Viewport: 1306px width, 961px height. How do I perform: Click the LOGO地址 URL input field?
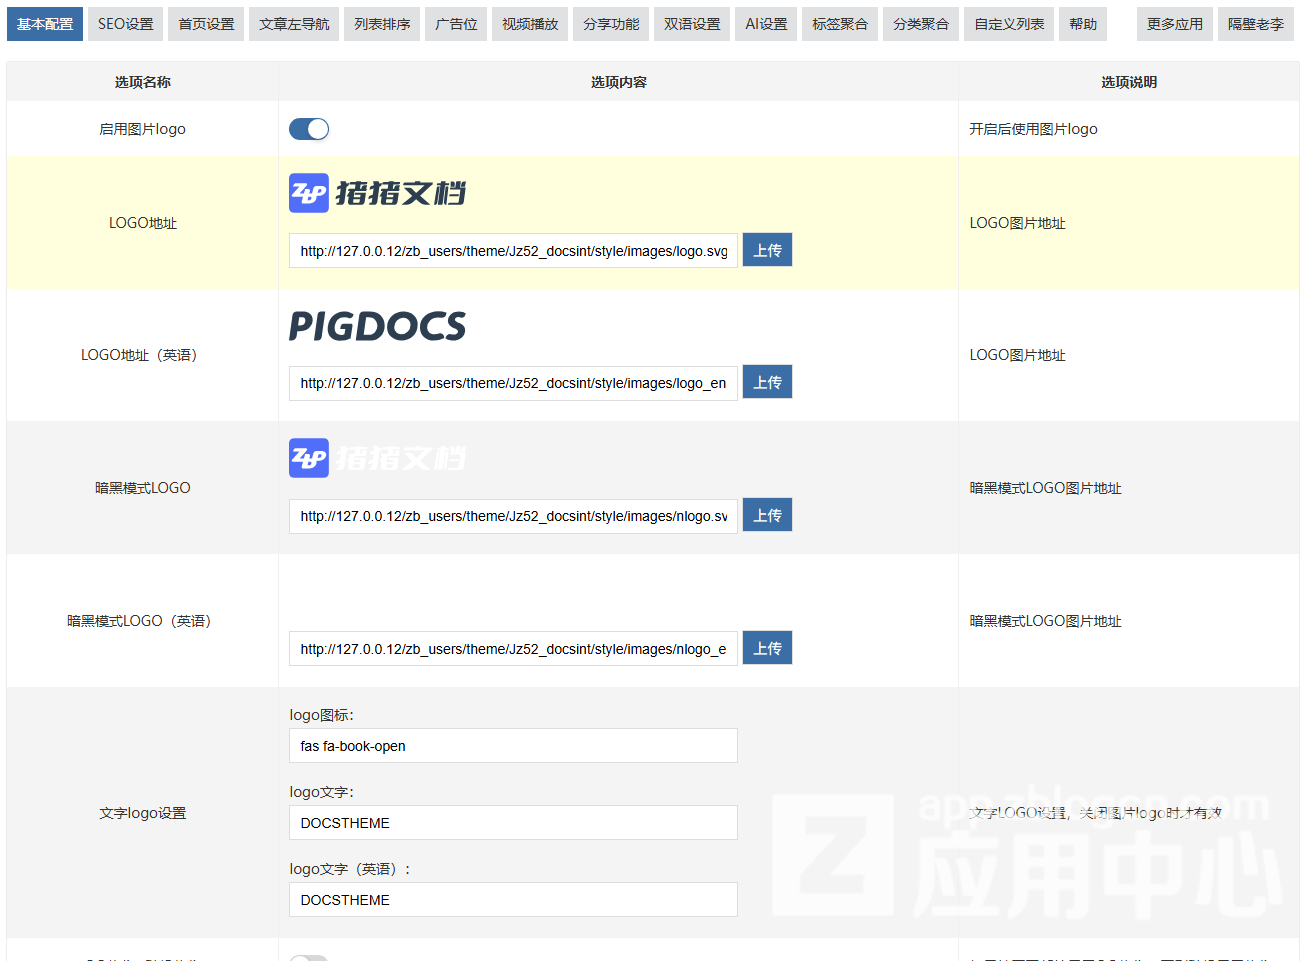coord(512,249)
